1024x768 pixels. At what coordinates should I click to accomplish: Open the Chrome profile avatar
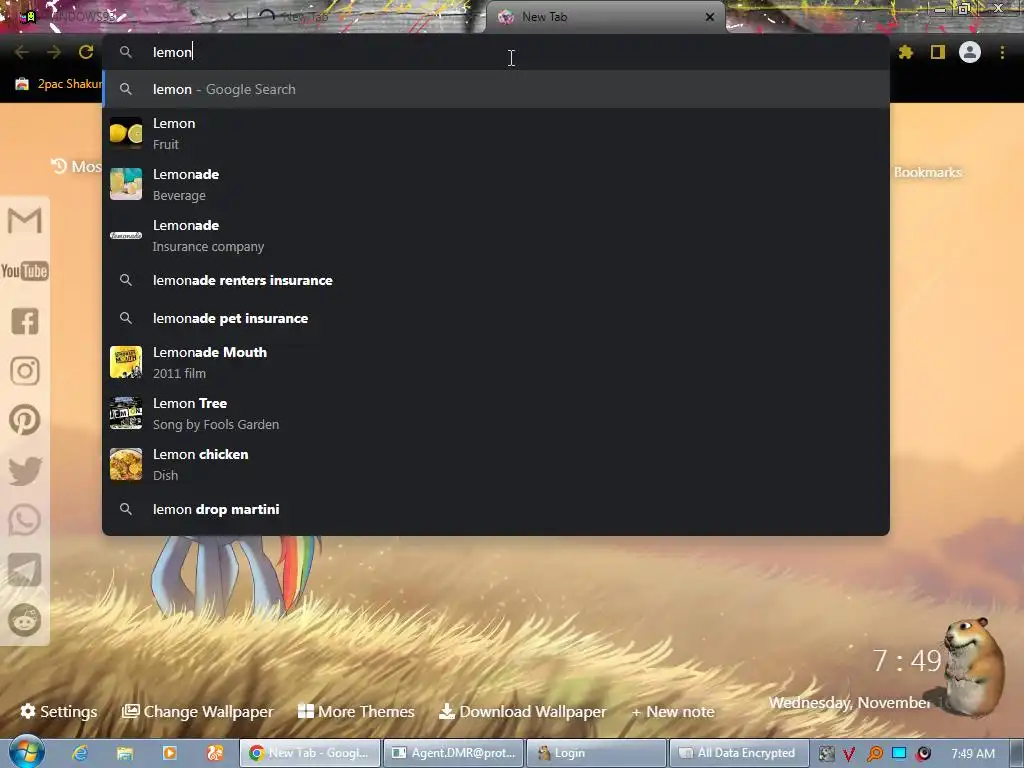click(970, 52)
